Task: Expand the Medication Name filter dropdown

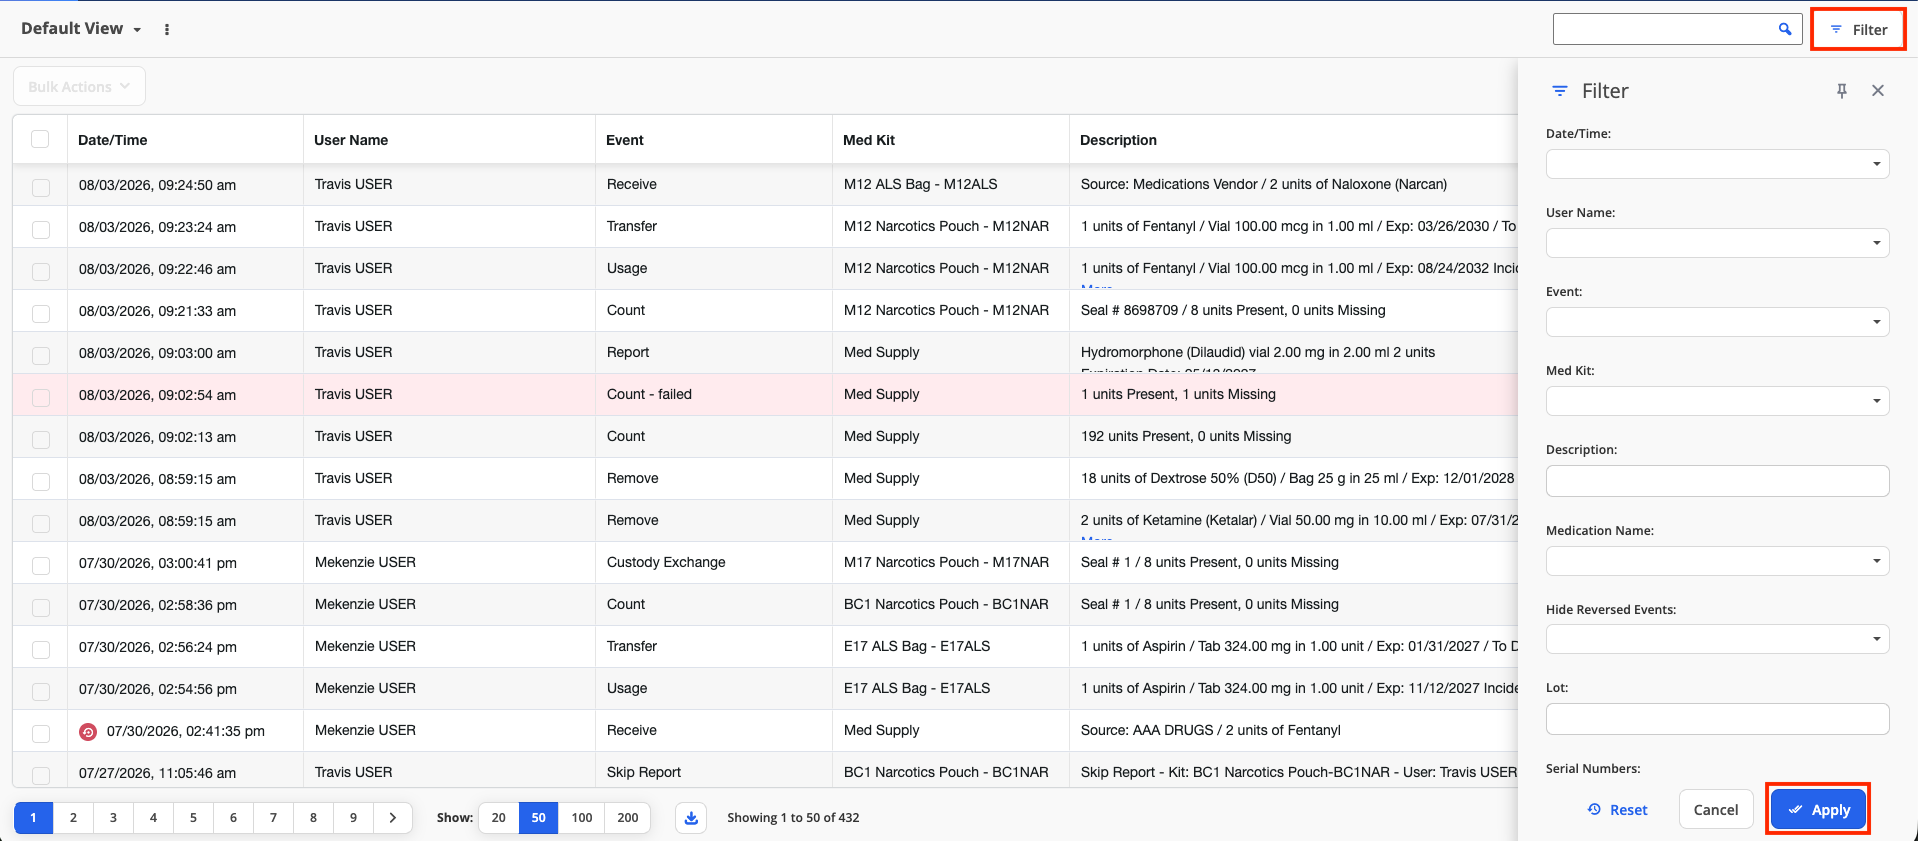Action: click(1717, 561)
